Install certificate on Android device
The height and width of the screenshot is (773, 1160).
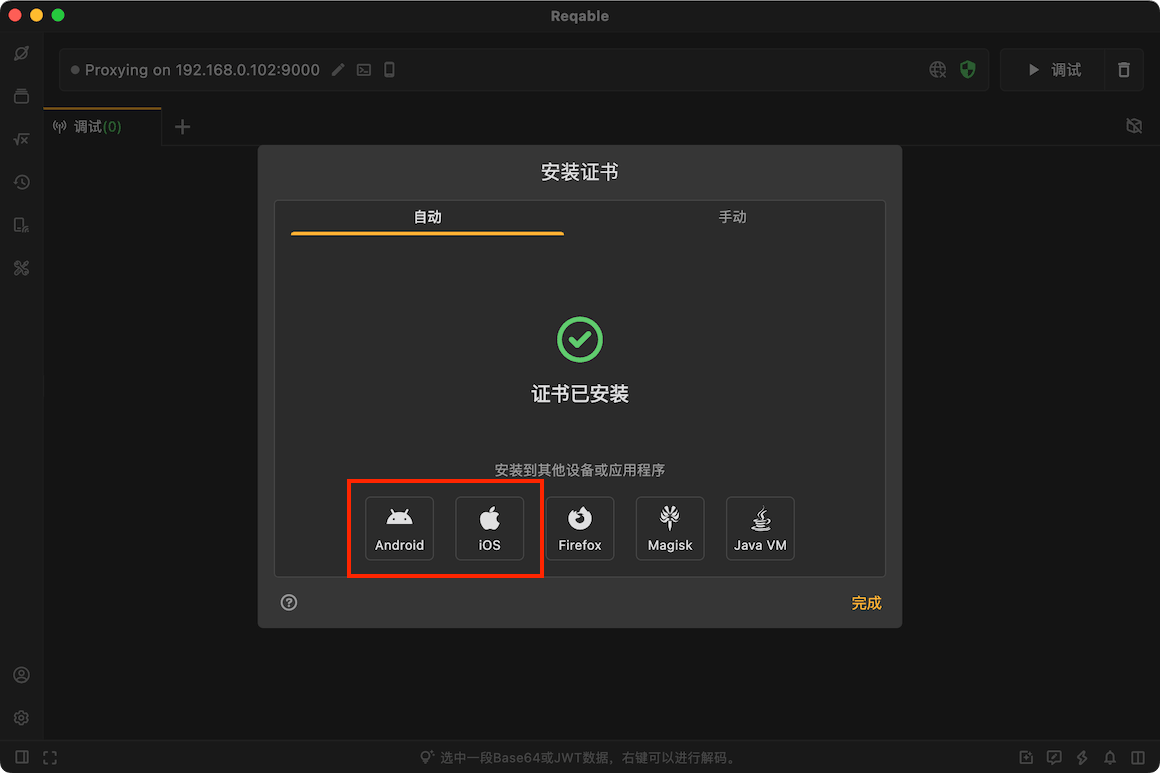pyautogui.click(x=399, y=528)
